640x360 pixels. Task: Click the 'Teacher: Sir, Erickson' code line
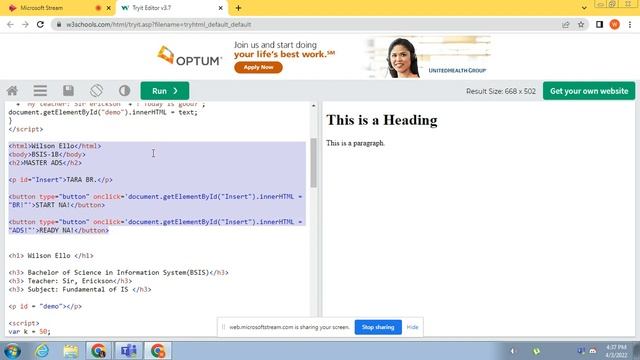[70, 281]
